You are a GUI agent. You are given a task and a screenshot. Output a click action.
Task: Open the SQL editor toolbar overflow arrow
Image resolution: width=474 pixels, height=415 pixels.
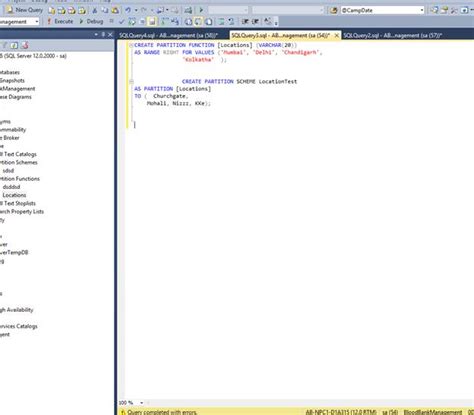click(276, 23)
